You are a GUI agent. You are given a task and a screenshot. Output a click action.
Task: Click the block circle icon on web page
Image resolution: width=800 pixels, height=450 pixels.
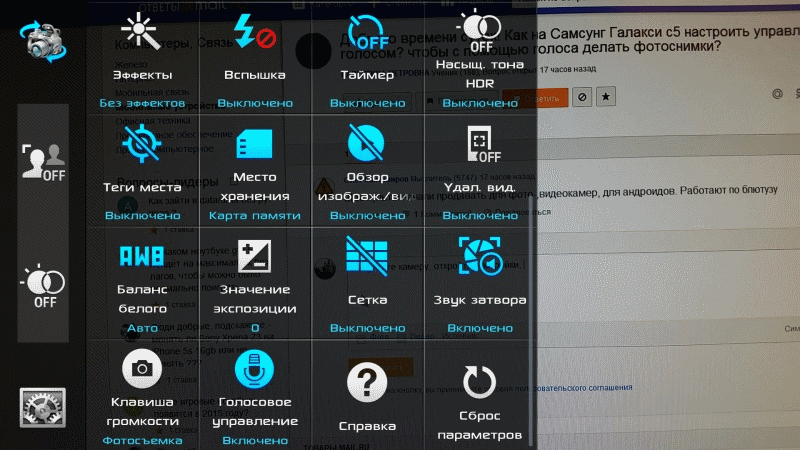[x=582, y=97]
